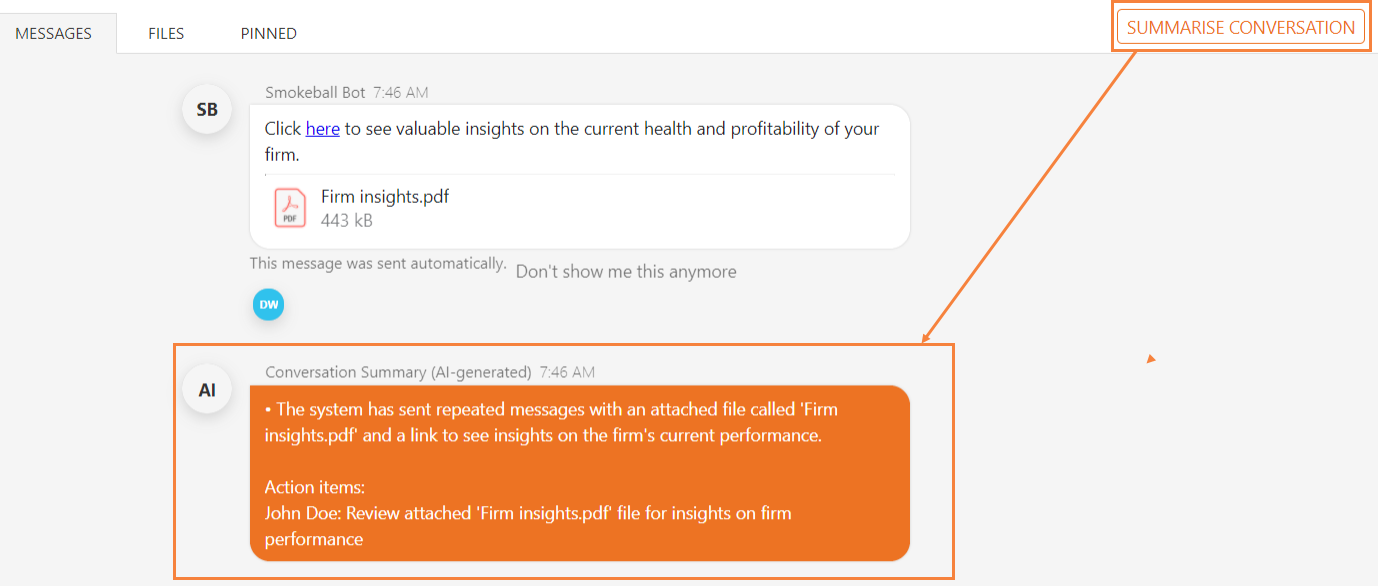Open the FILES tab
Viewport: 1378px width, 586px height.
tap(166, 33)
